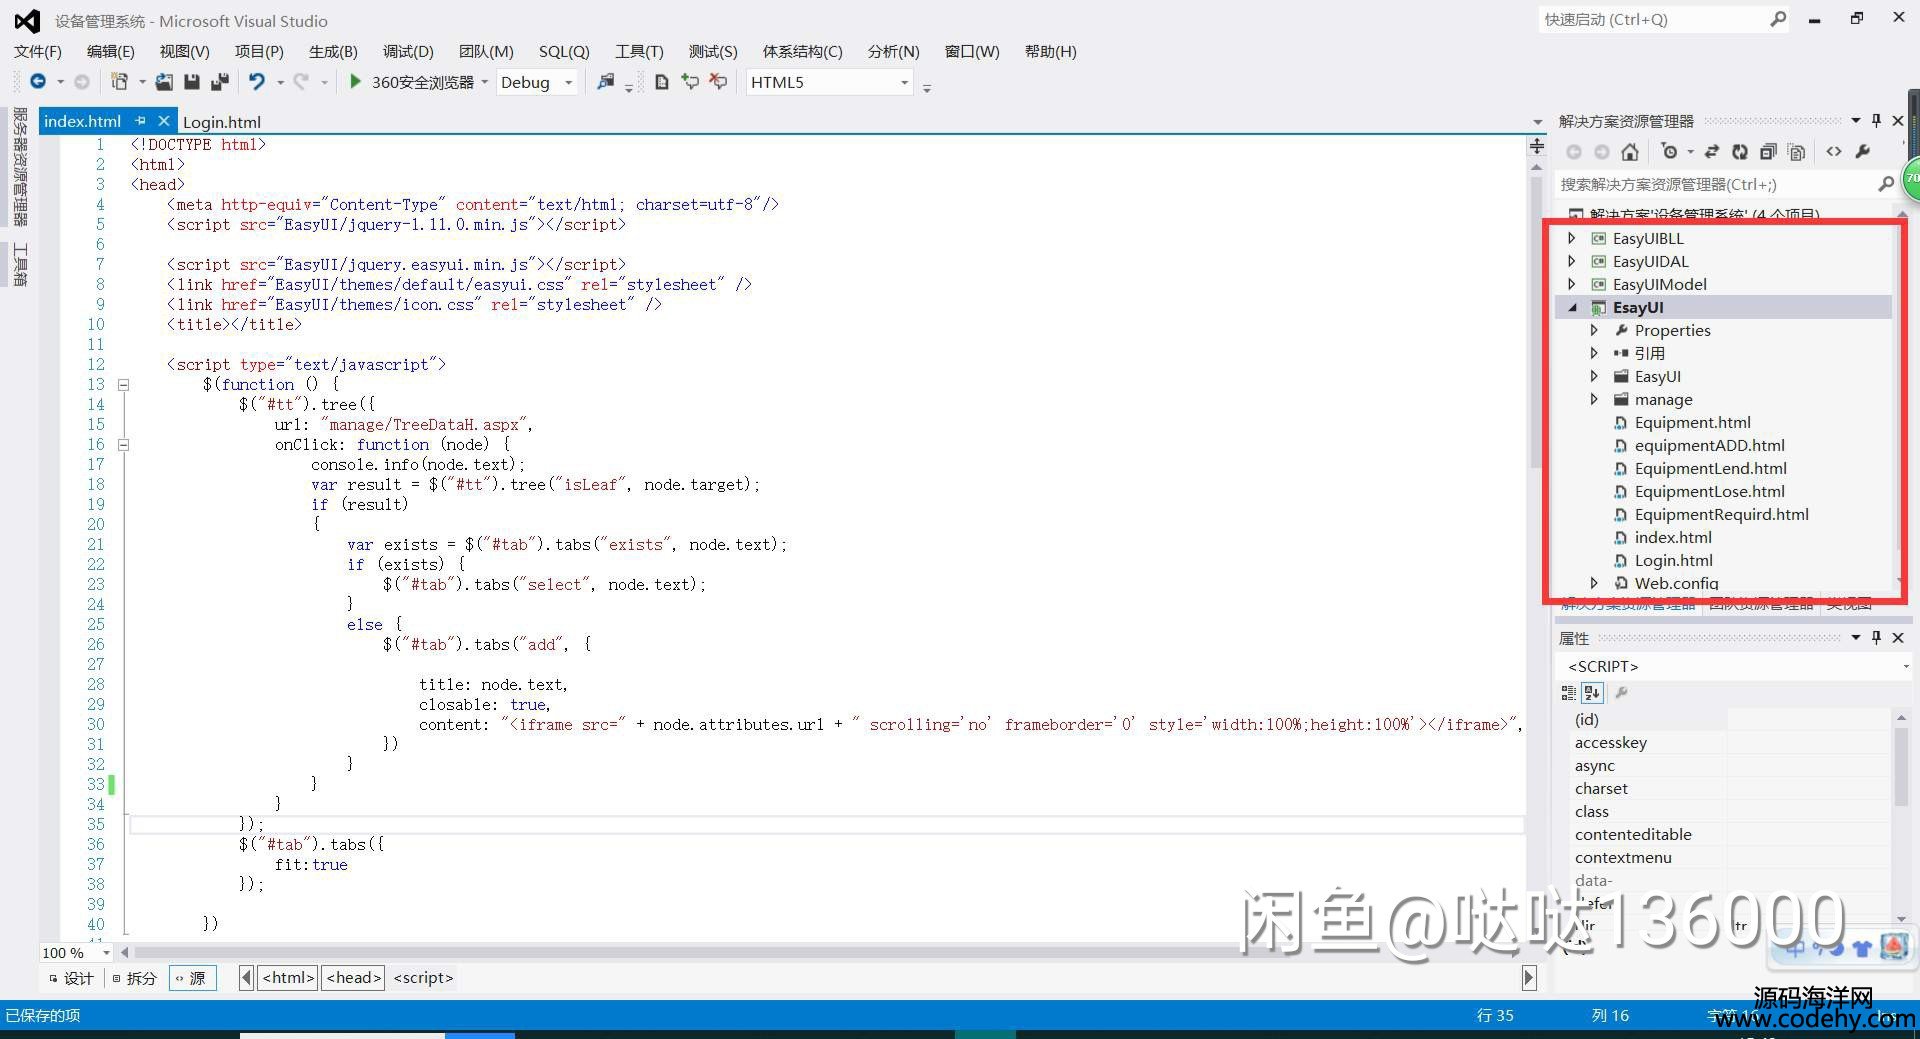Click the Navigate Backward toolbar icon
This screenshot has height=1039, width=1920.
tap(38, 82)
